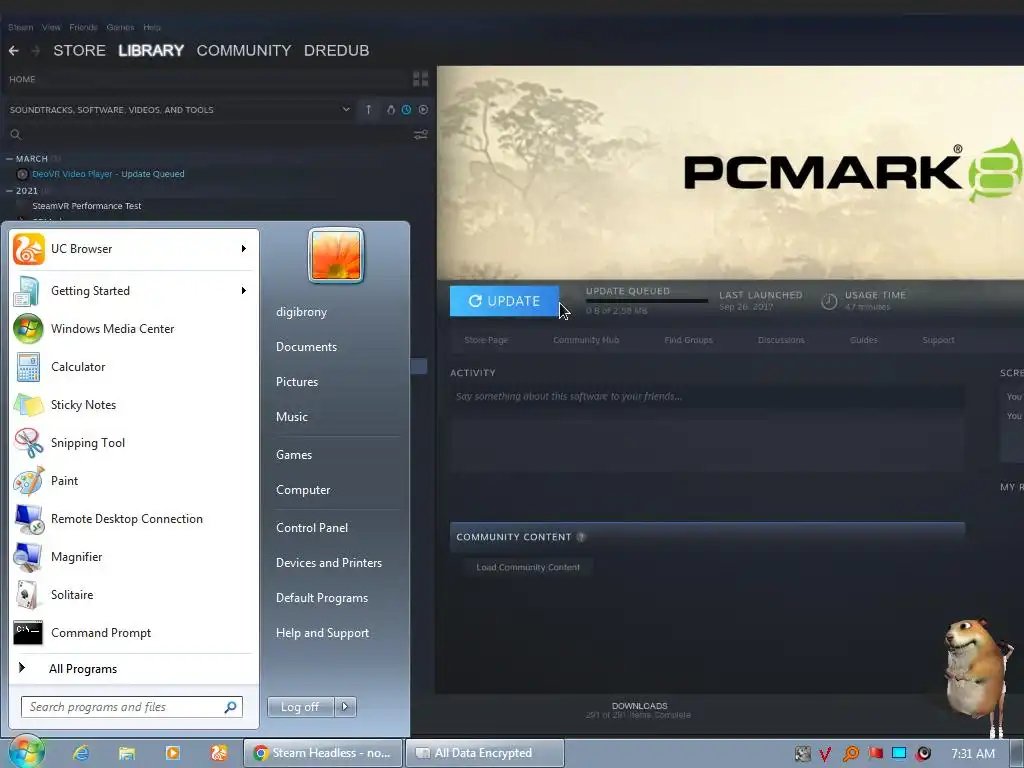Open Command Prompt

point(134,633)
